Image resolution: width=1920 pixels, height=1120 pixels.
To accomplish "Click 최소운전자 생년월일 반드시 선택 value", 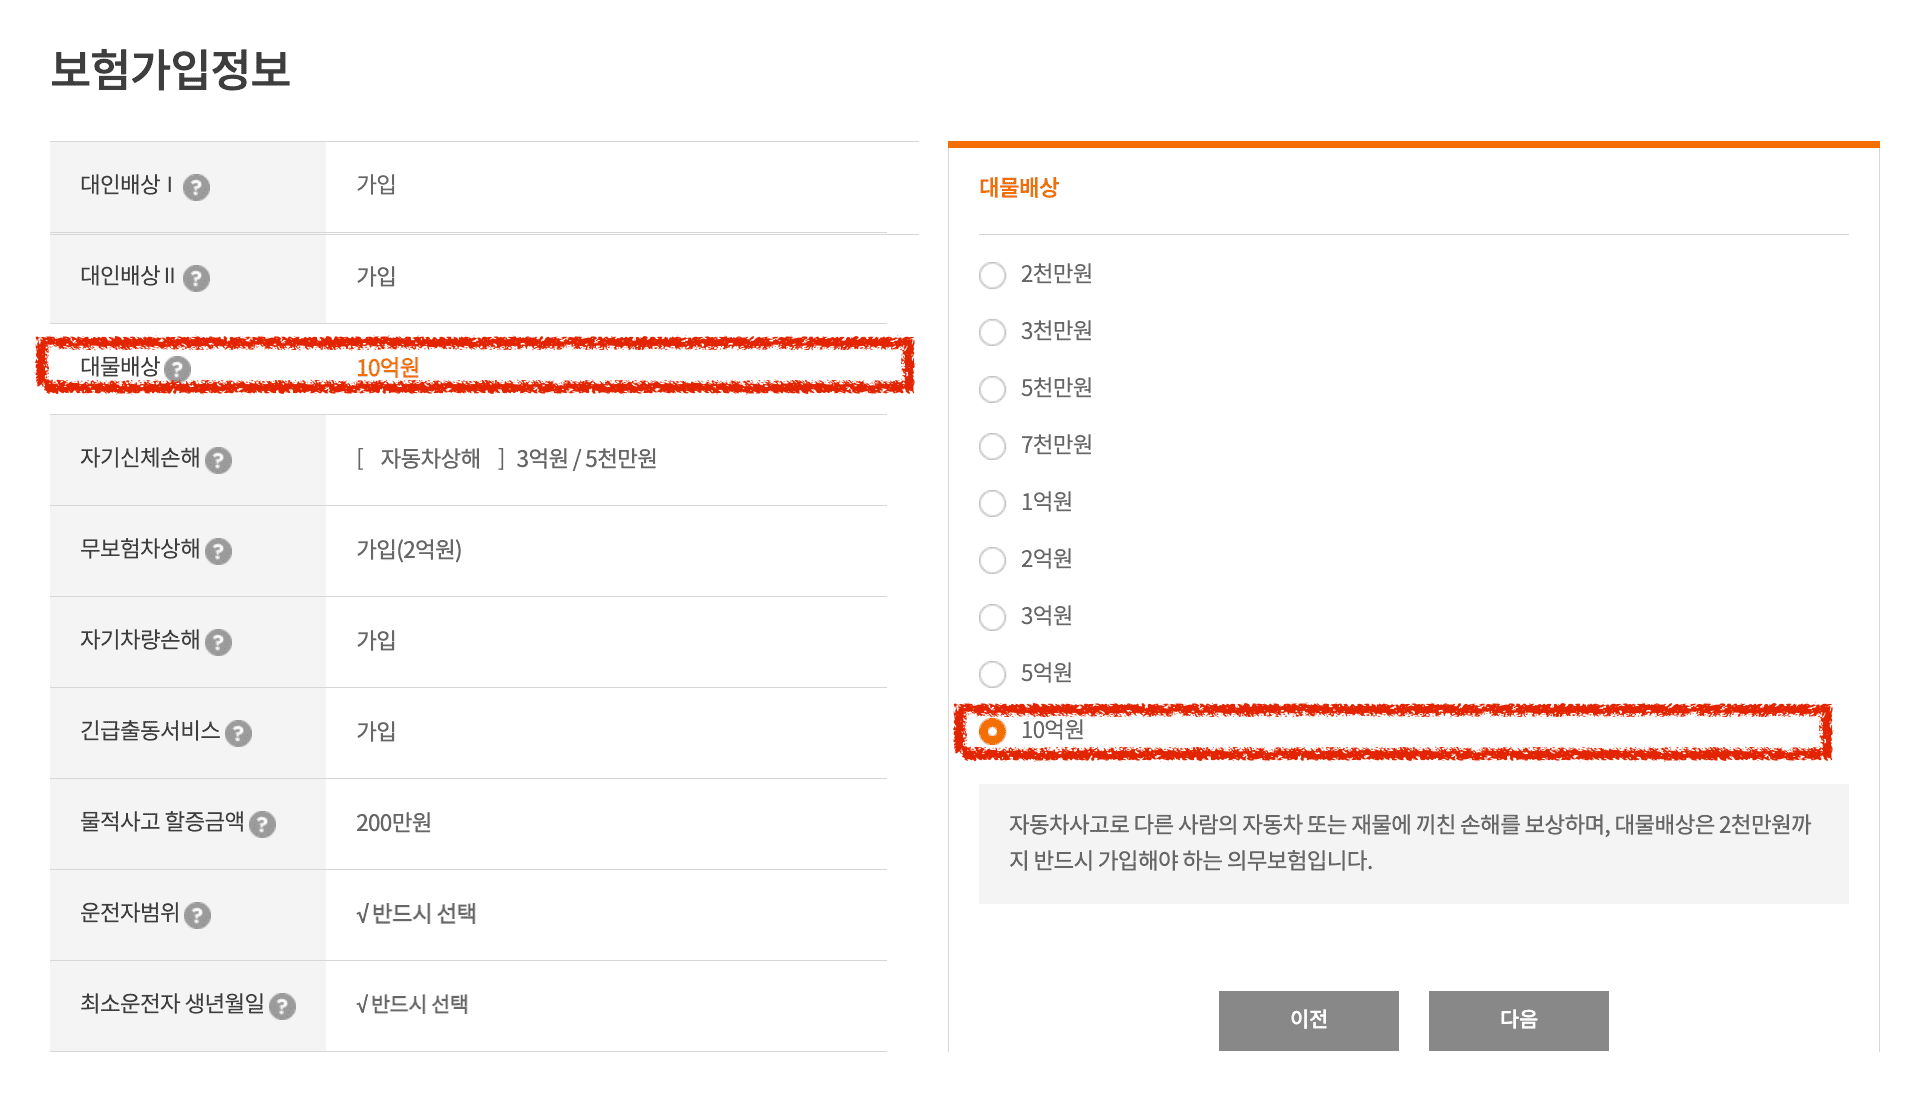I will (412, 1005).
